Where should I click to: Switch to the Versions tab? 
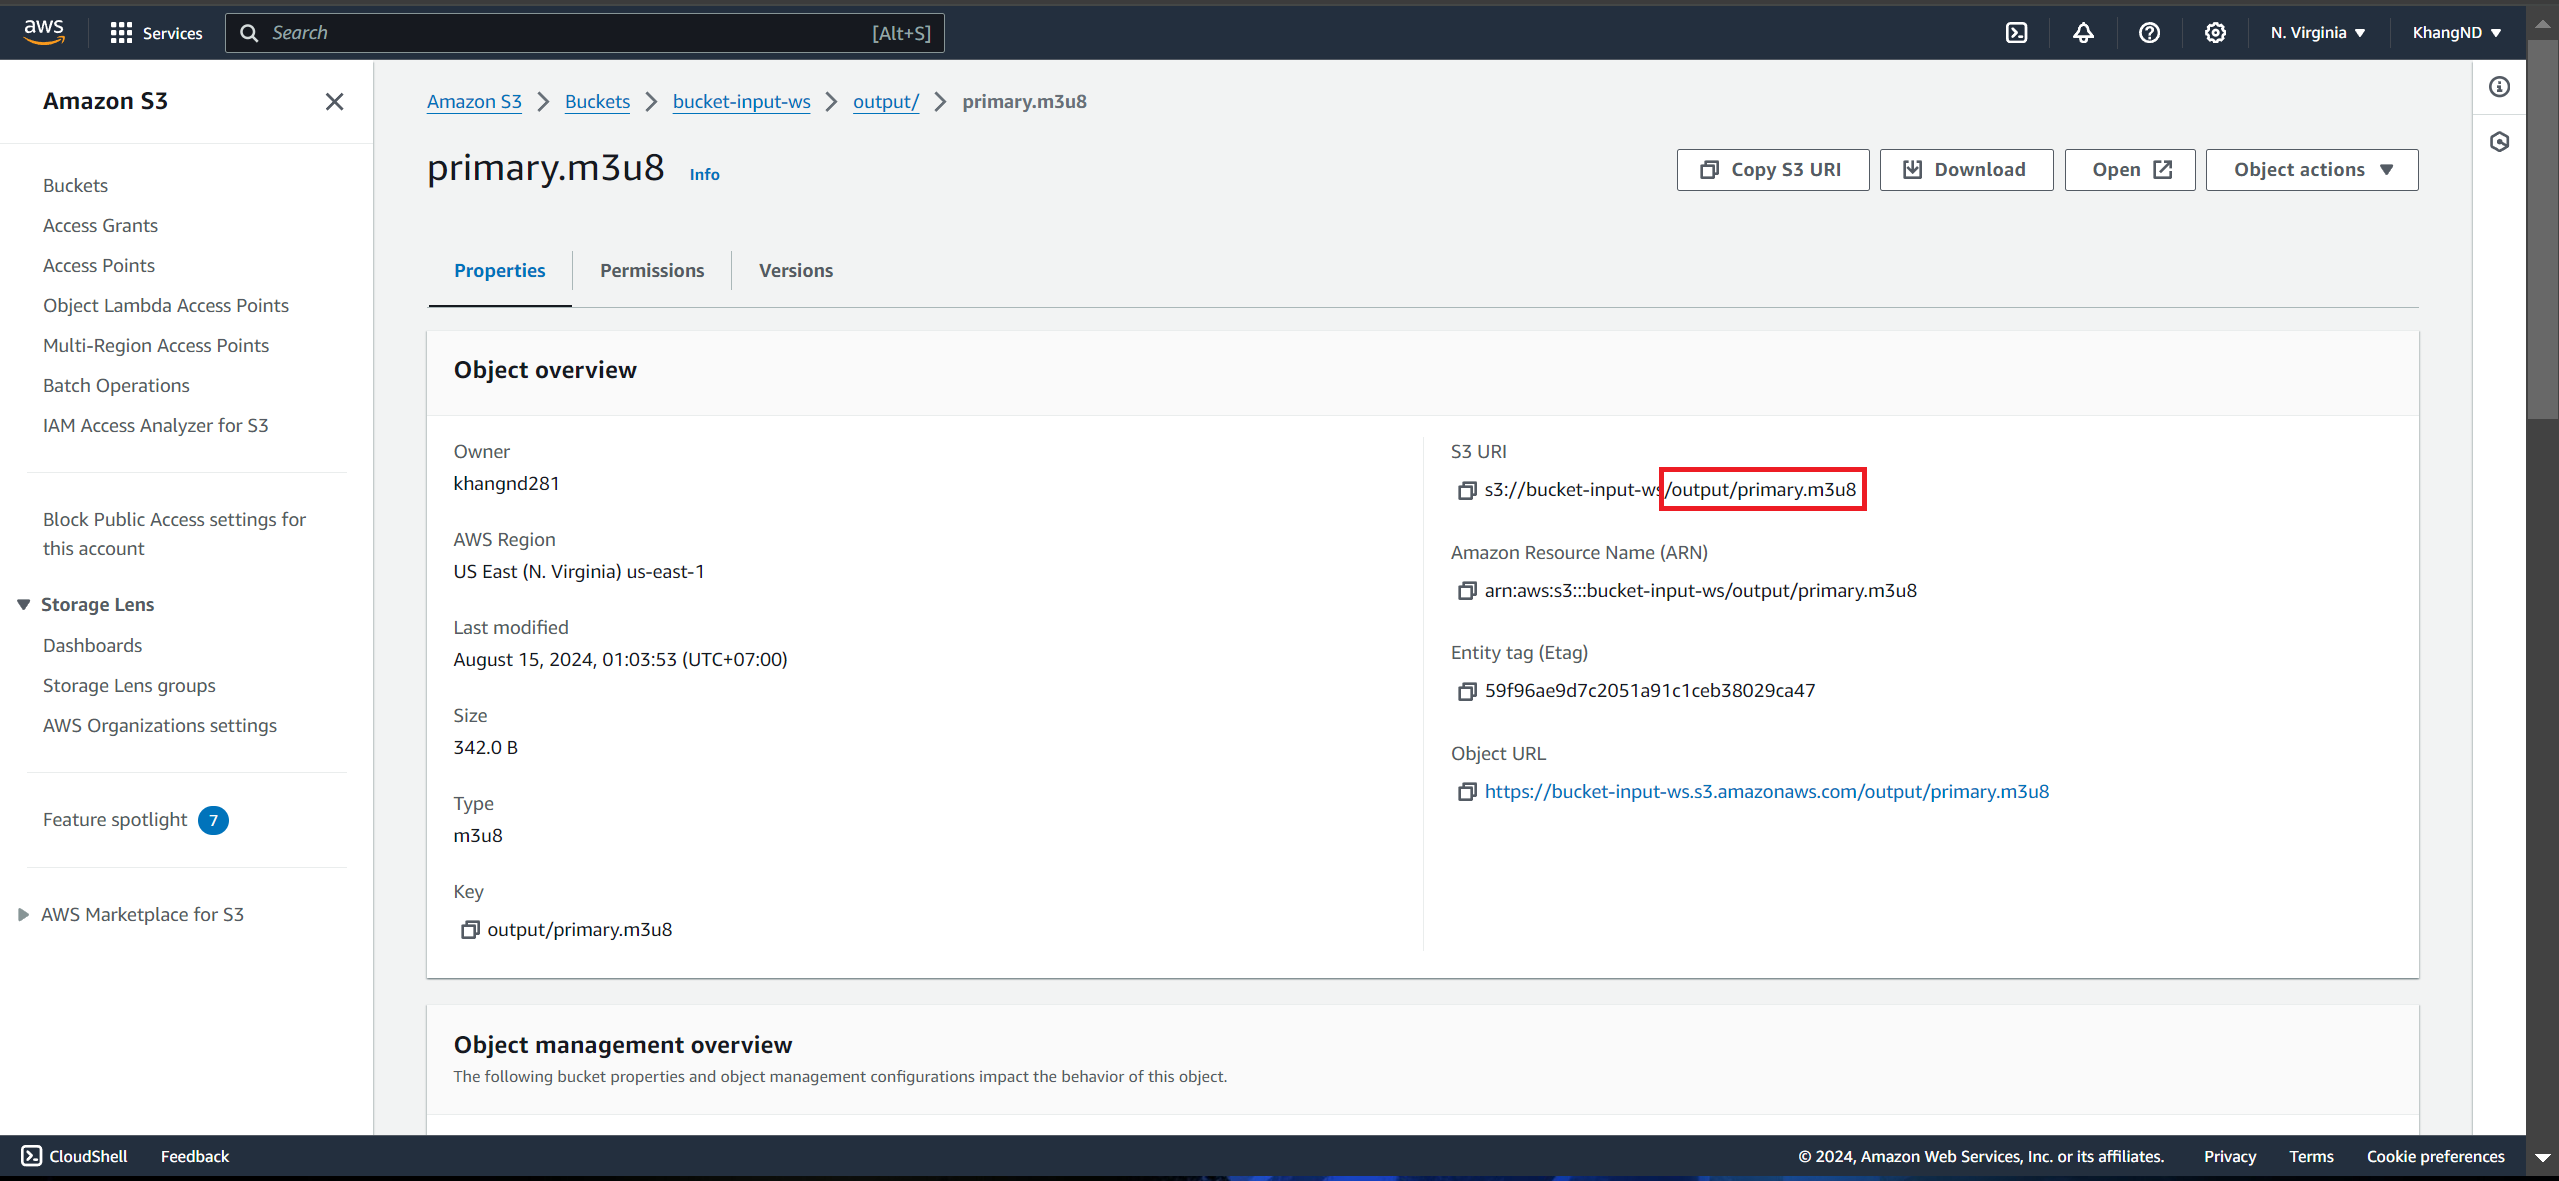click(795, 271)
